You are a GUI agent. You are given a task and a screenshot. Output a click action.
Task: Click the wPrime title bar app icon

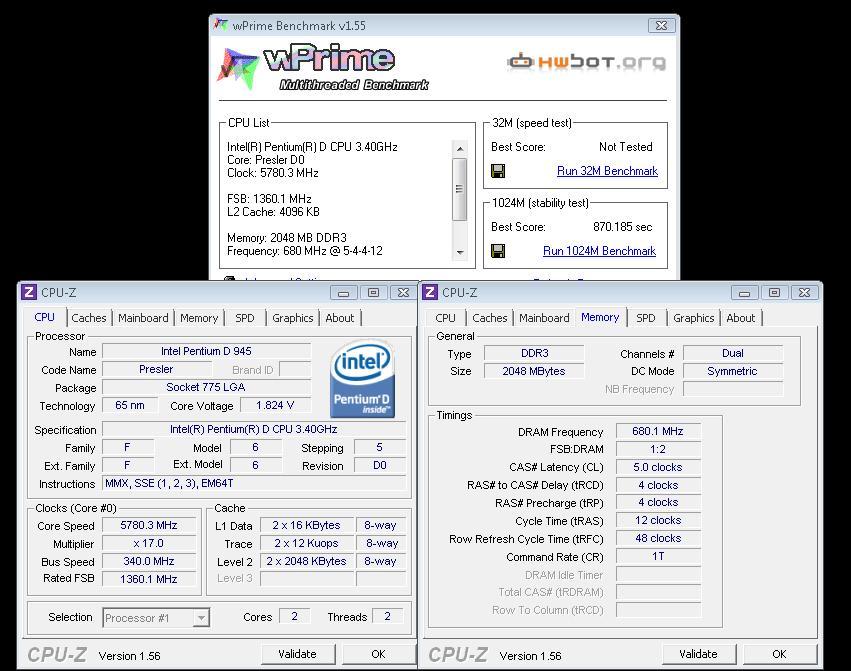pos(220,25)
